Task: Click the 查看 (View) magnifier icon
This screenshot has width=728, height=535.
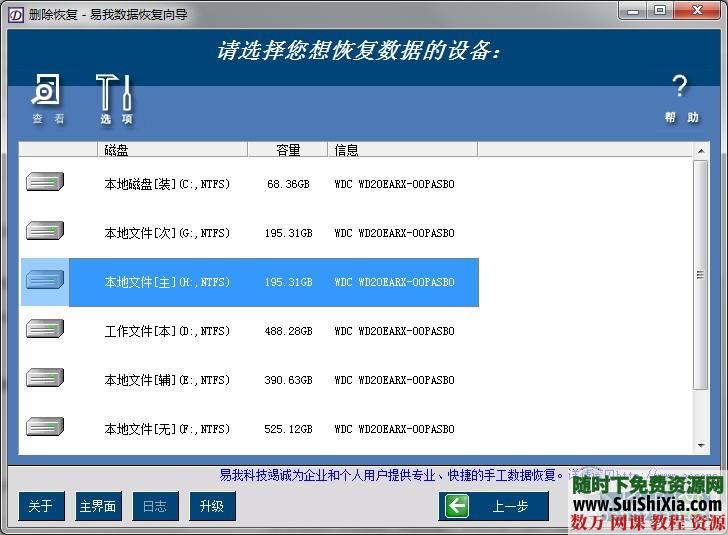Action: [47, 92]
